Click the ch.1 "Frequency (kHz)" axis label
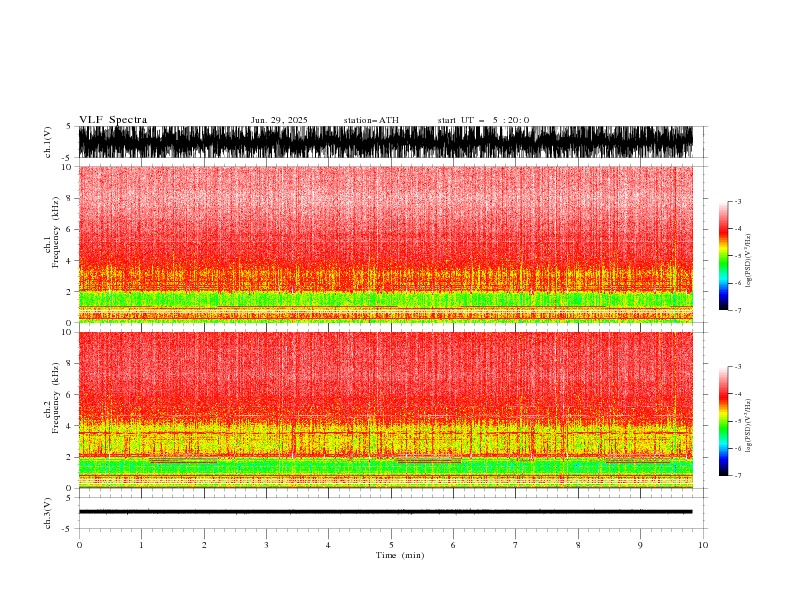Image resolution: width=792 pixels, height=612 pixels. (x=56, y=232)
